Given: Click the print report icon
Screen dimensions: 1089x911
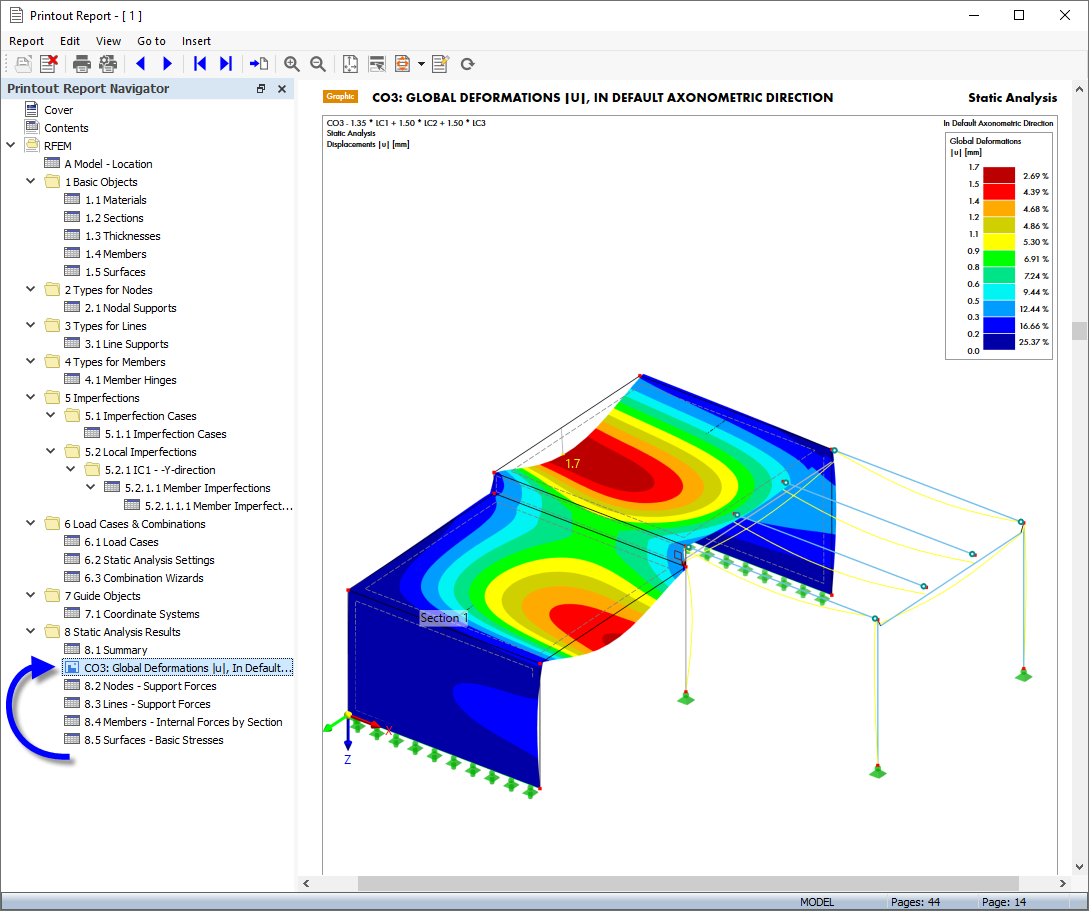Looking at the screenshot, I should click(82, 63).
